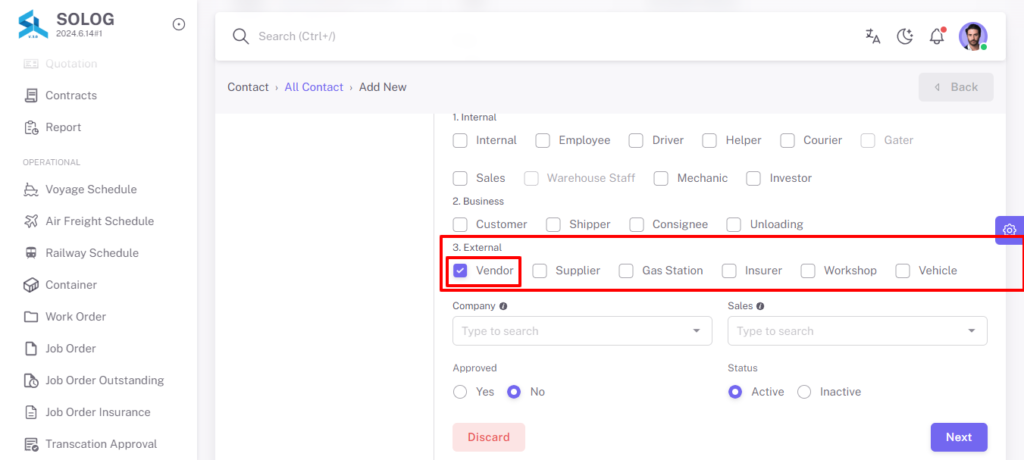The width and height of the screenshot is (1024, 460).
Task: Open the user profile avatar
Action: click(x=972, y=37)
